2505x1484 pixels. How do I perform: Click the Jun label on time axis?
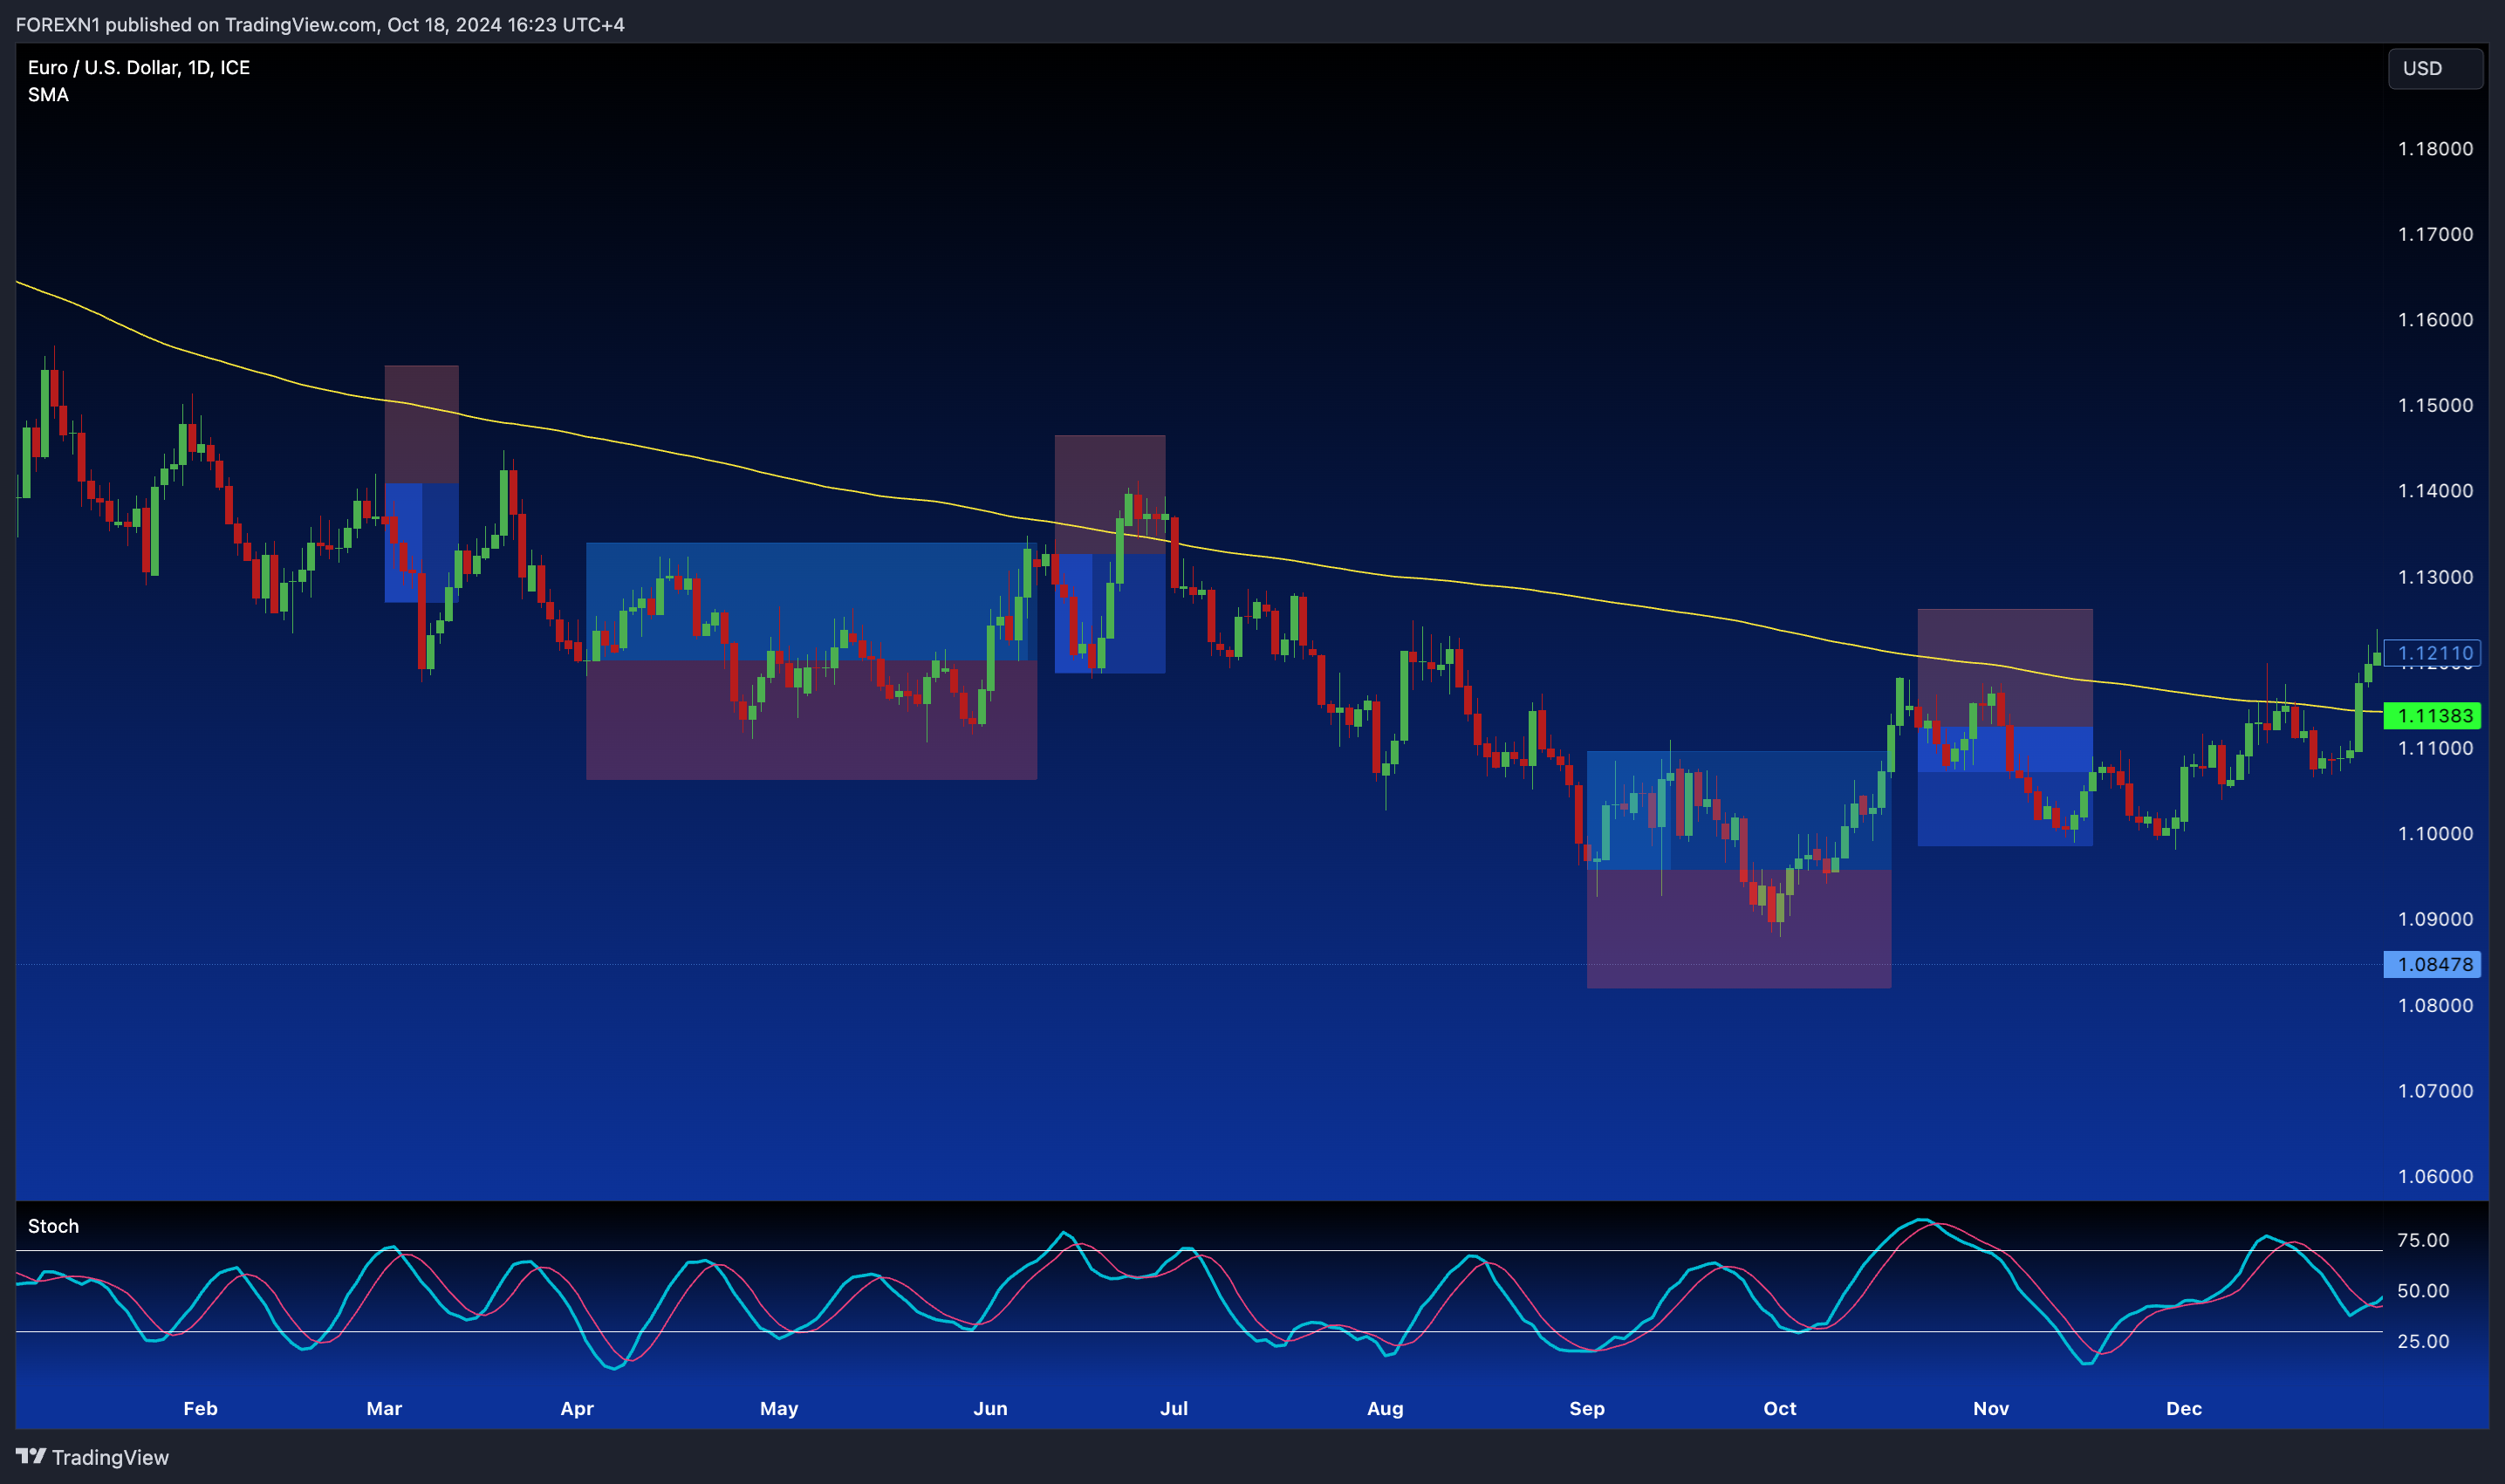point(990,1408)
